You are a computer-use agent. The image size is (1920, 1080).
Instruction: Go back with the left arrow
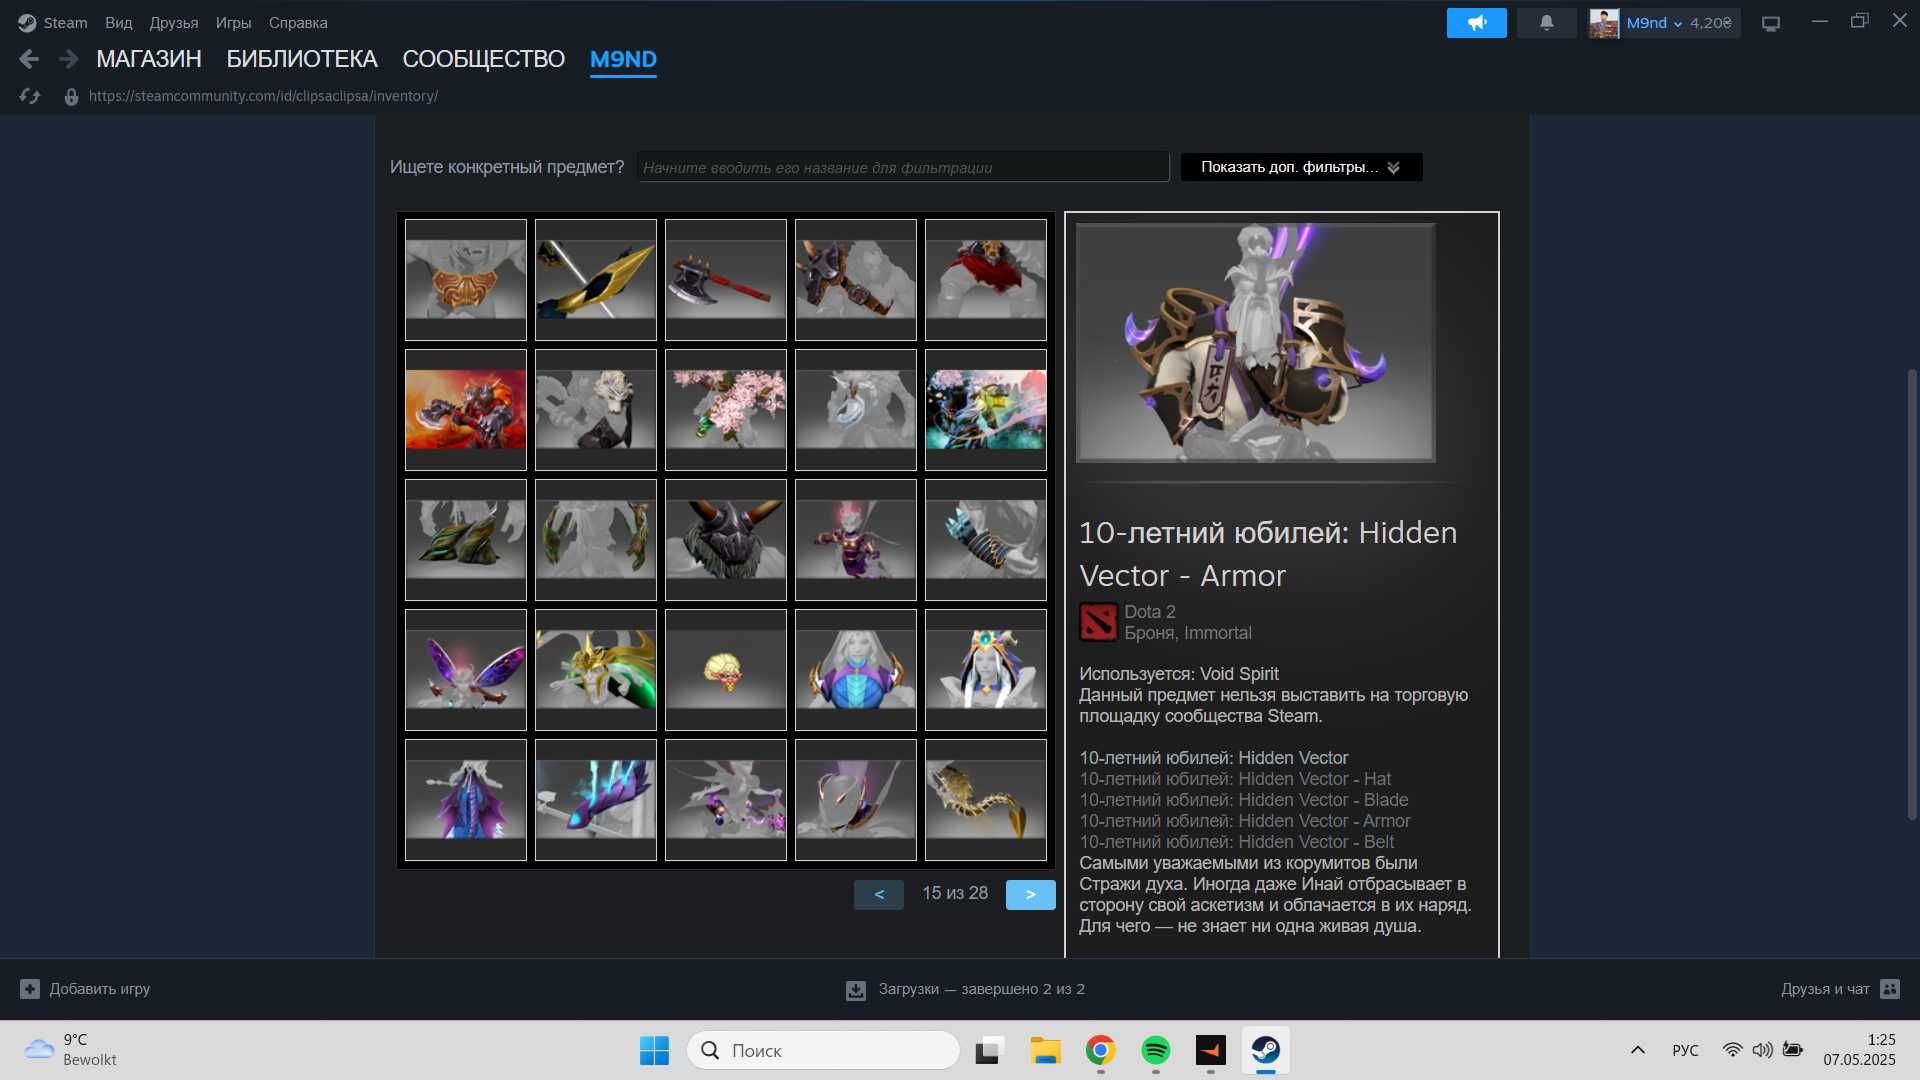tap(29, 59)
